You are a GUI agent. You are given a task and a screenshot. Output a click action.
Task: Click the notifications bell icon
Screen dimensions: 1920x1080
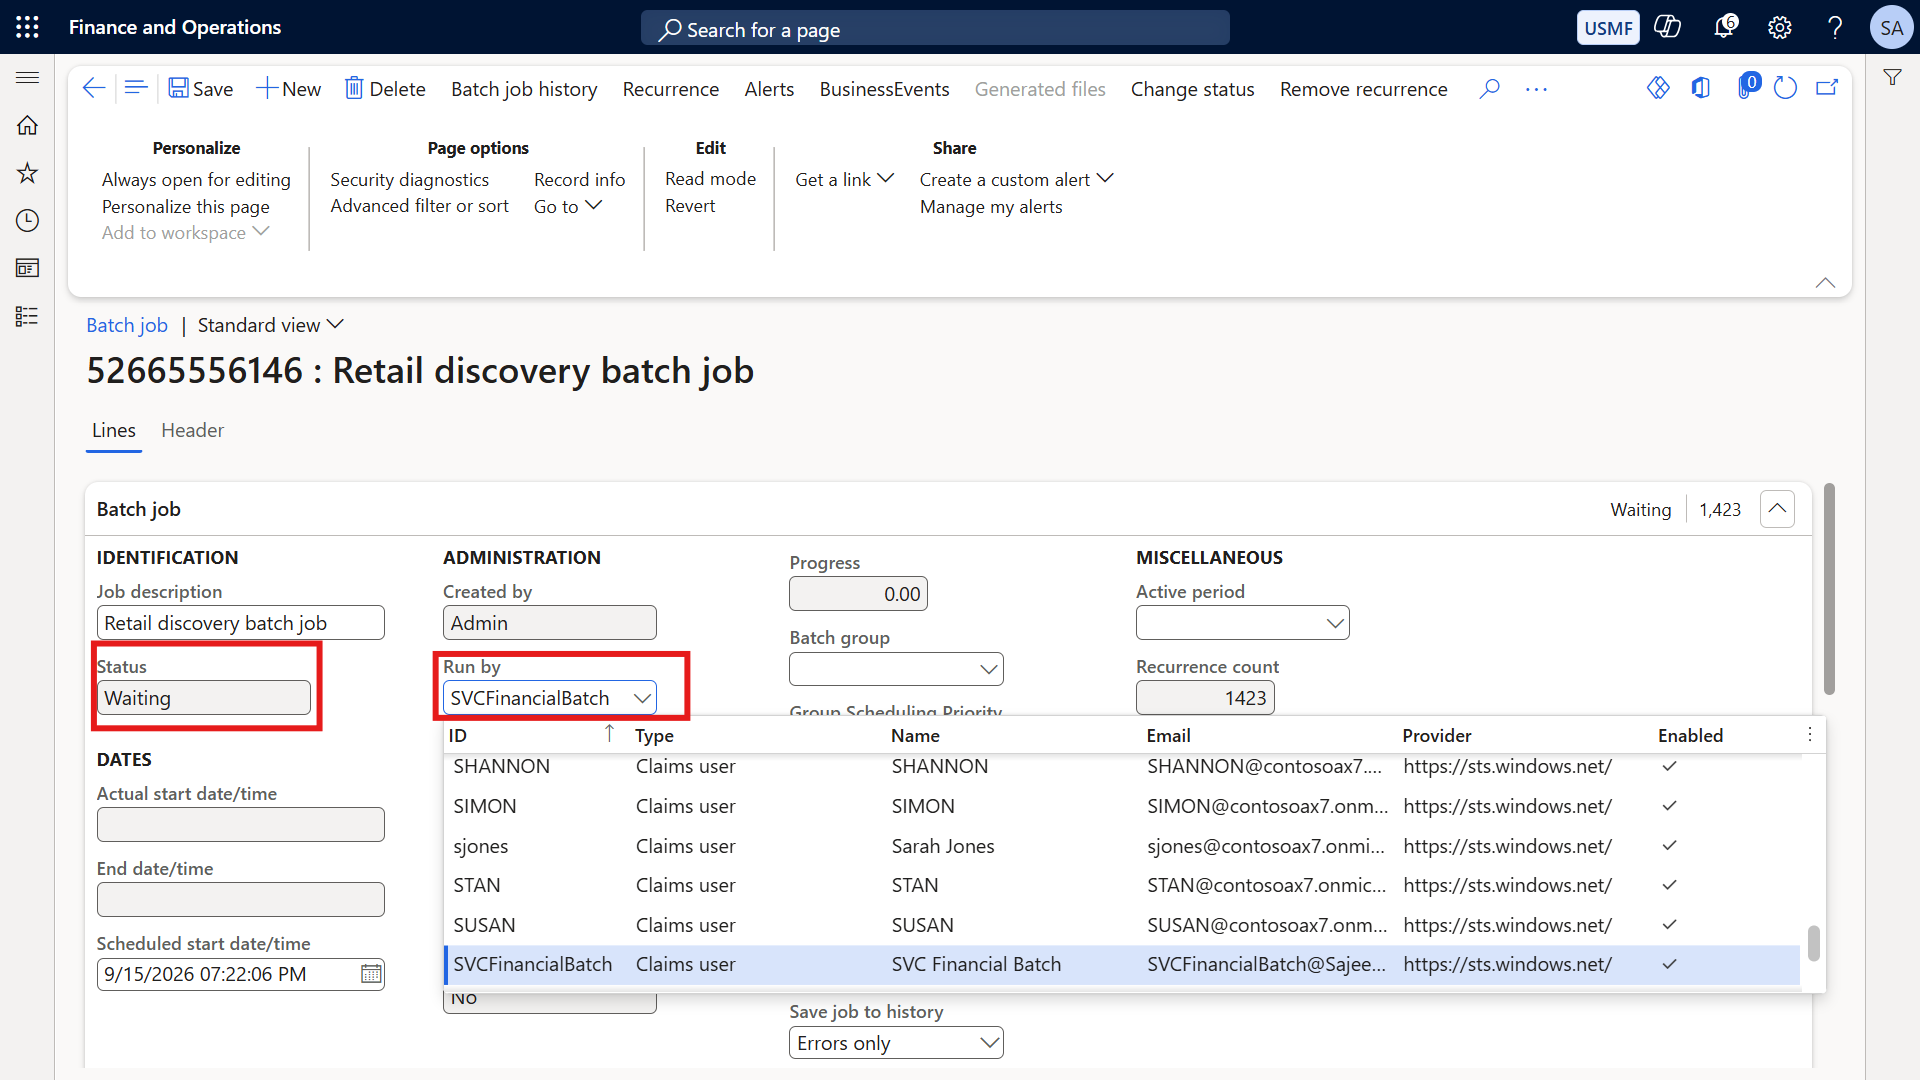(1725, 27)
